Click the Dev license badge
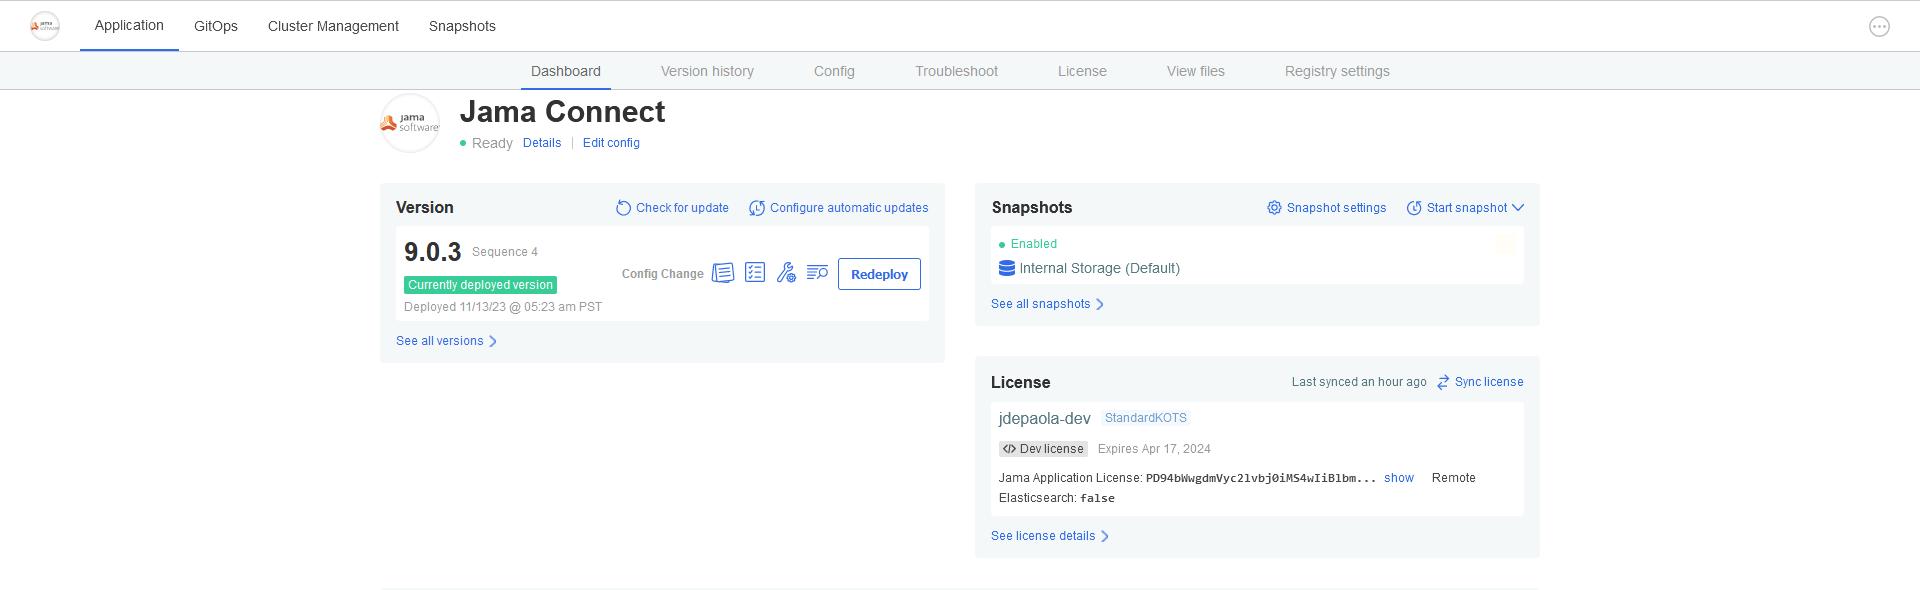 click(x=1043, y=449)
